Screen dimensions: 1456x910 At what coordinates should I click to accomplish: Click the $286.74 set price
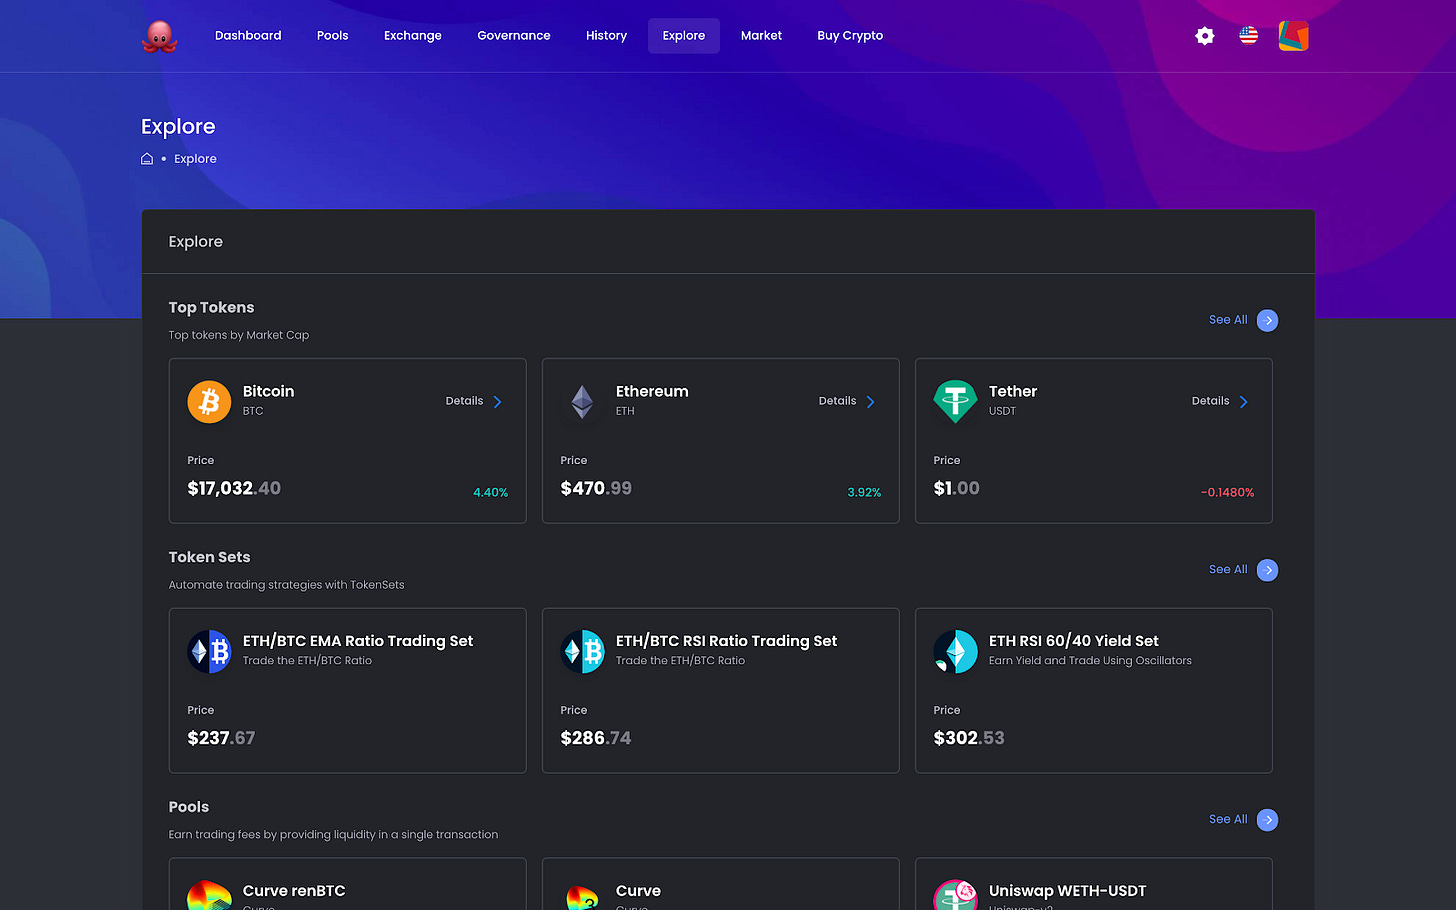pyautogui.click(x=596, y=738)
